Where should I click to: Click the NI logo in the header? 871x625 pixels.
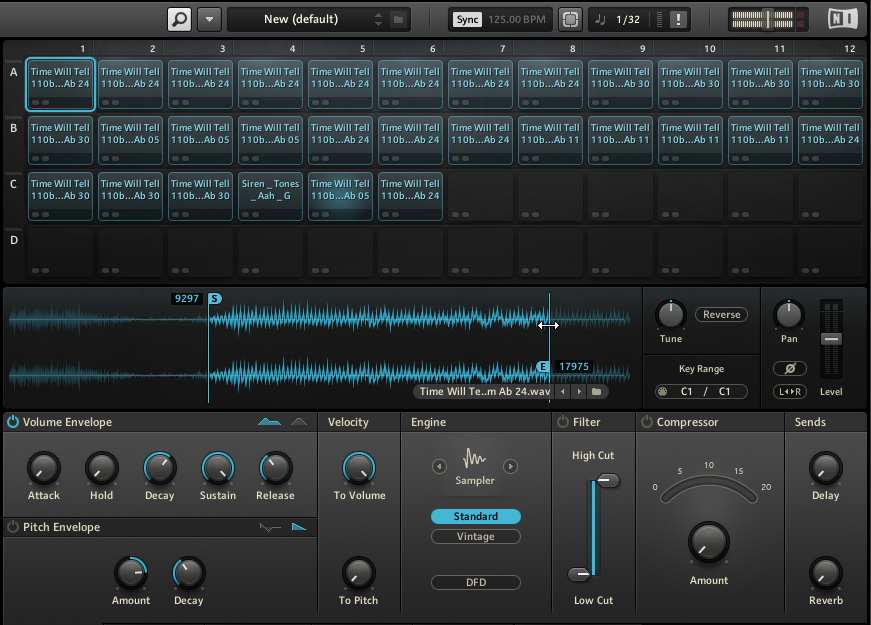[x=843, y=19]
